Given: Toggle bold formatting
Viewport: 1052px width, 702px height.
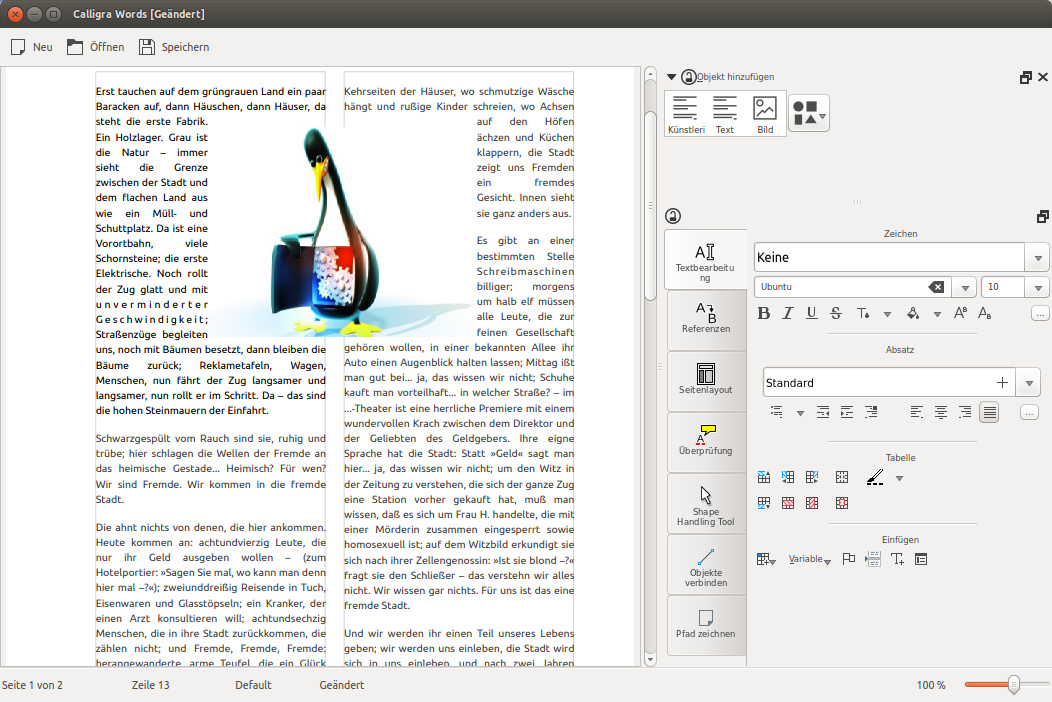Looking at the screenshot, I should pyautogui.click(x=764, y=313).
